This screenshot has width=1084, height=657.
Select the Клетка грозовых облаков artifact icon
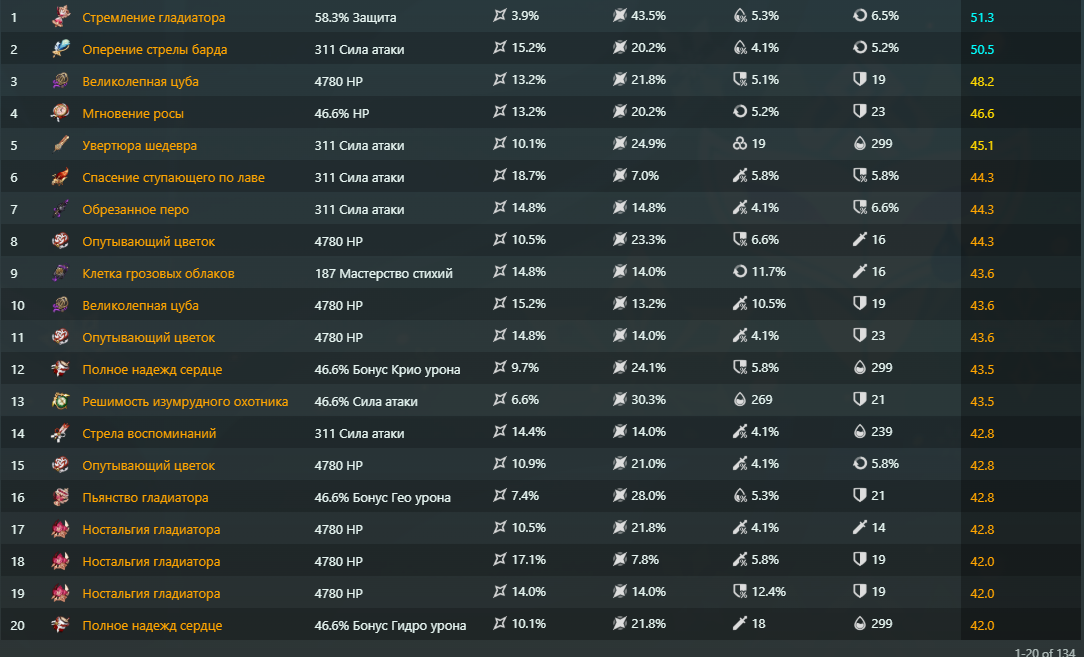tap(60, 273)
